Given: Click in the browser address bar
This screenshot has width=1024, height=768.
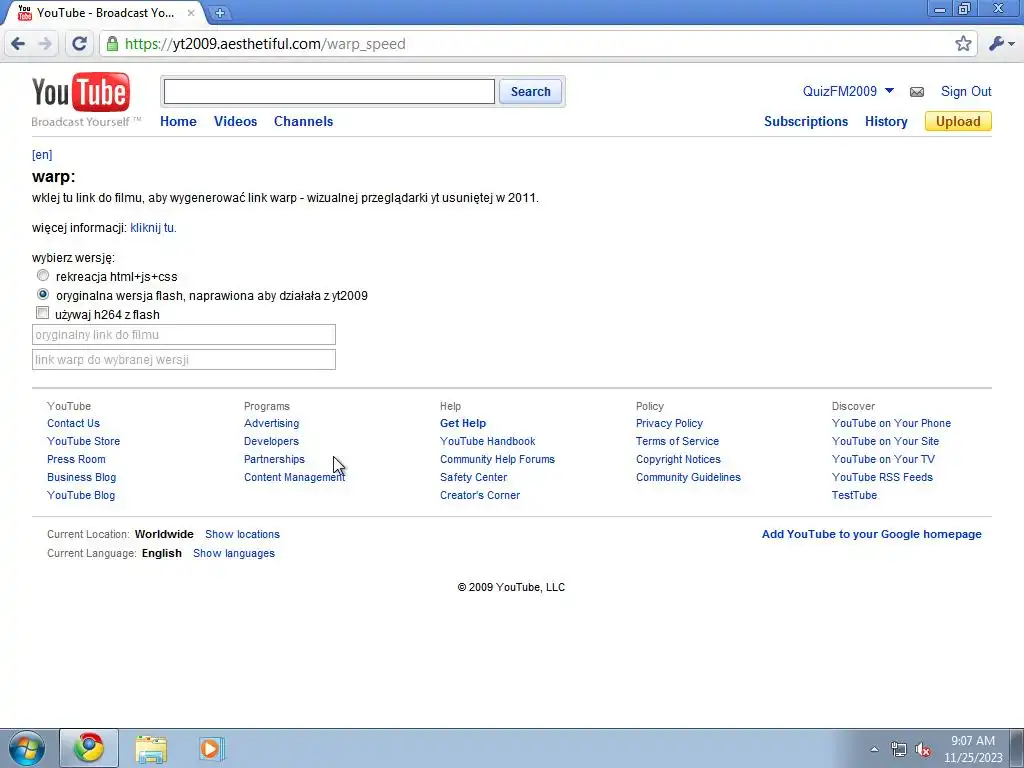Looking at the screenshot, I should coord(536,44).
